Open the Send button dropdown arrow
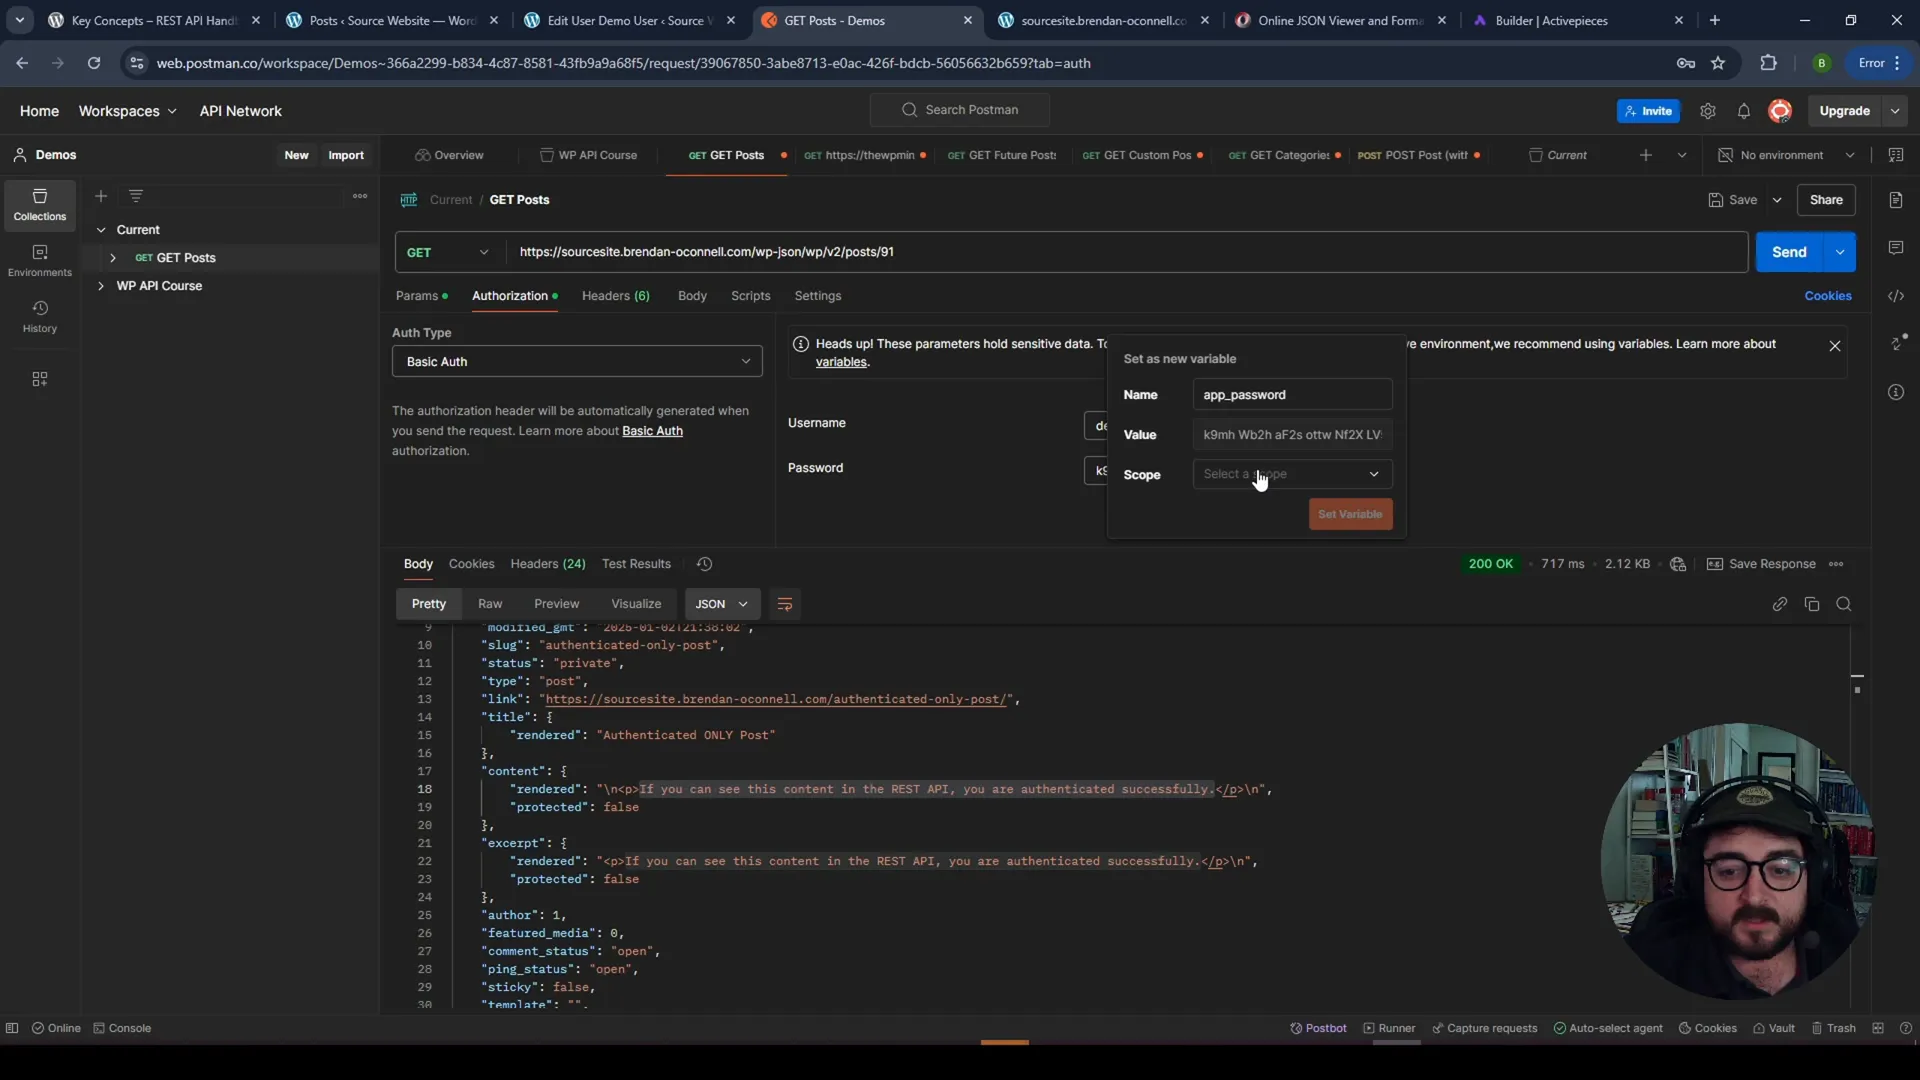 coord(1840,252)
